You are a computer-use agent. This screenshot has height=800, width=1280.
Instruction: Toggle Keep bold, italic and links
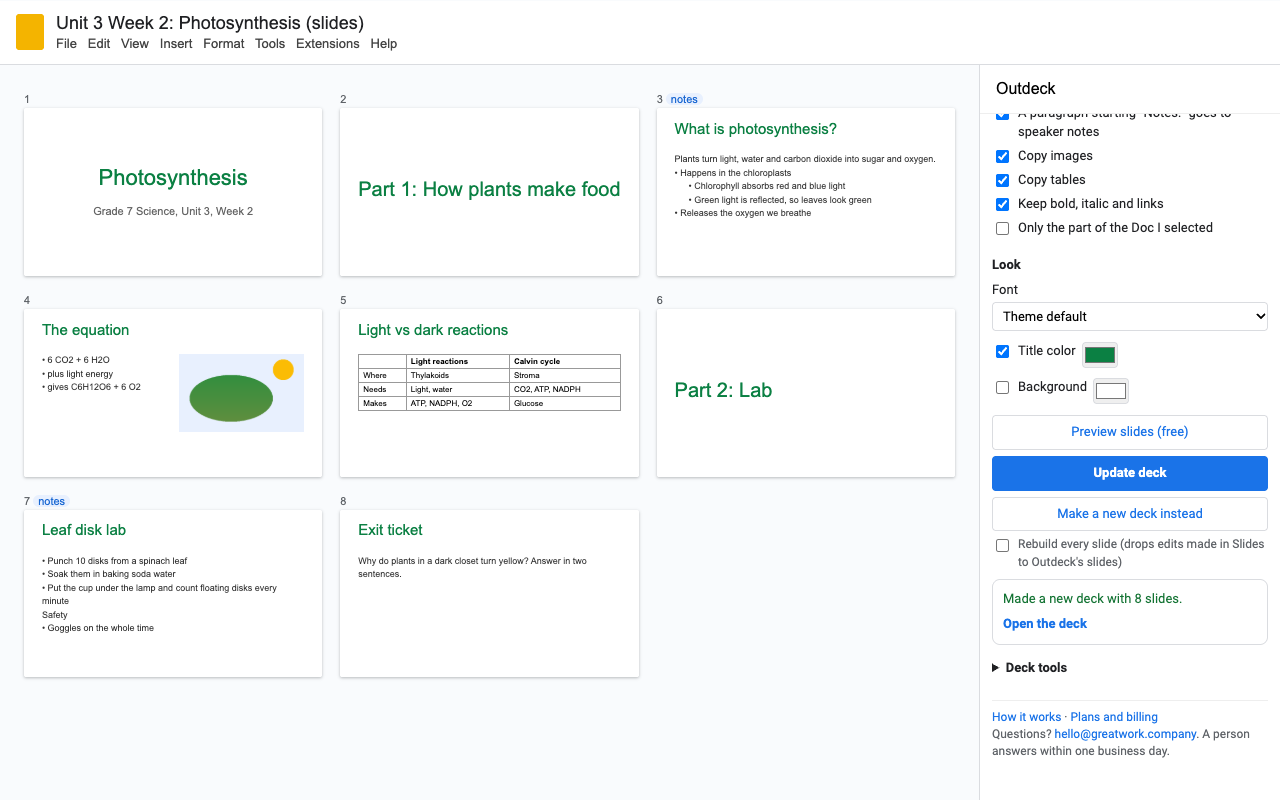1002,204
